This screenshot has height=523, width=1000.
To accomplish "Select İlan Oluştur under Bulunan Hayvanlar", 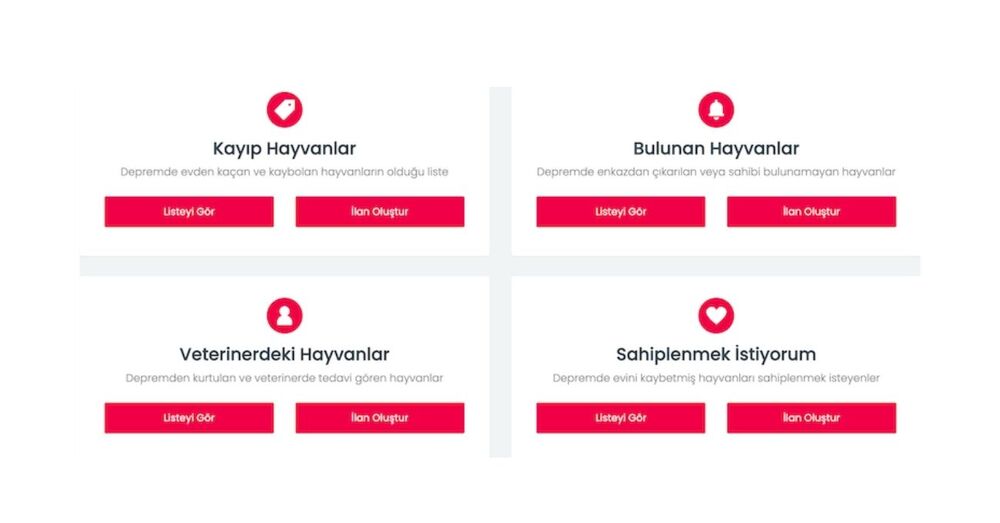I will (812, 212).
